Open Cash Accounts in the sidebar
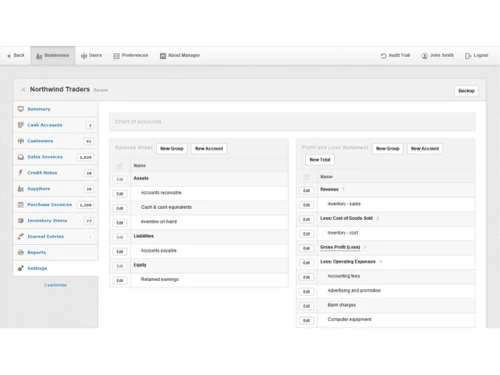This screenshot has width=500, height=375. click(x=56, y=125)
